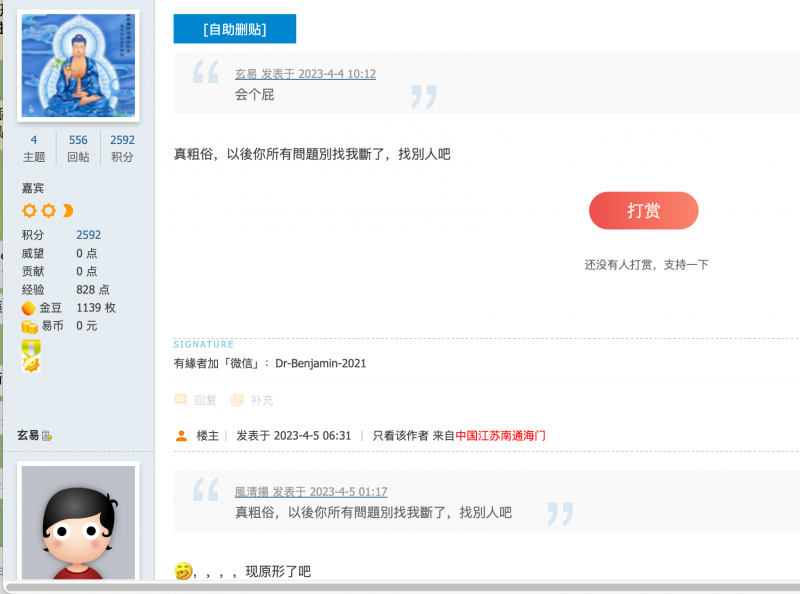
Task: Click the 补充 supplement icon
Action: [238, 399]
